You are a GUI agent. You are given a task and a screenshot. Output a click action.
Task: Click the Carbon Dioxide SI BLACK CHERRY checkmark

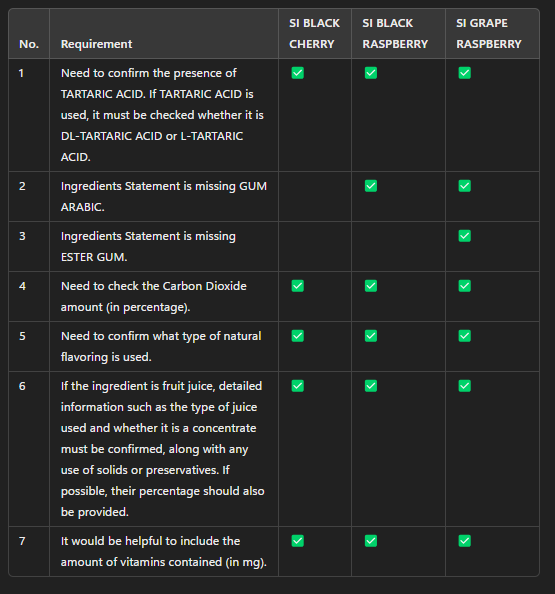tap(297, 286)
